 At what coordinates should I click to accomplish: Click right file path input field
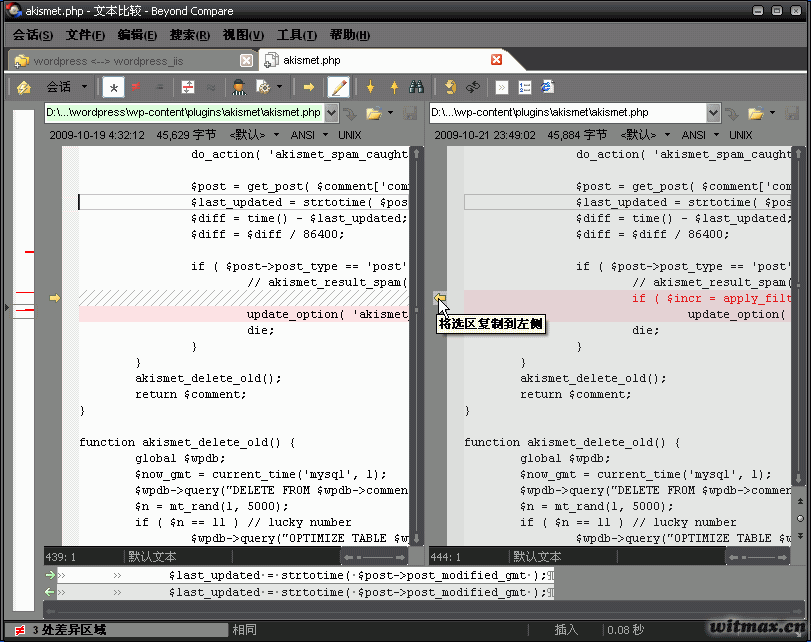568,112
